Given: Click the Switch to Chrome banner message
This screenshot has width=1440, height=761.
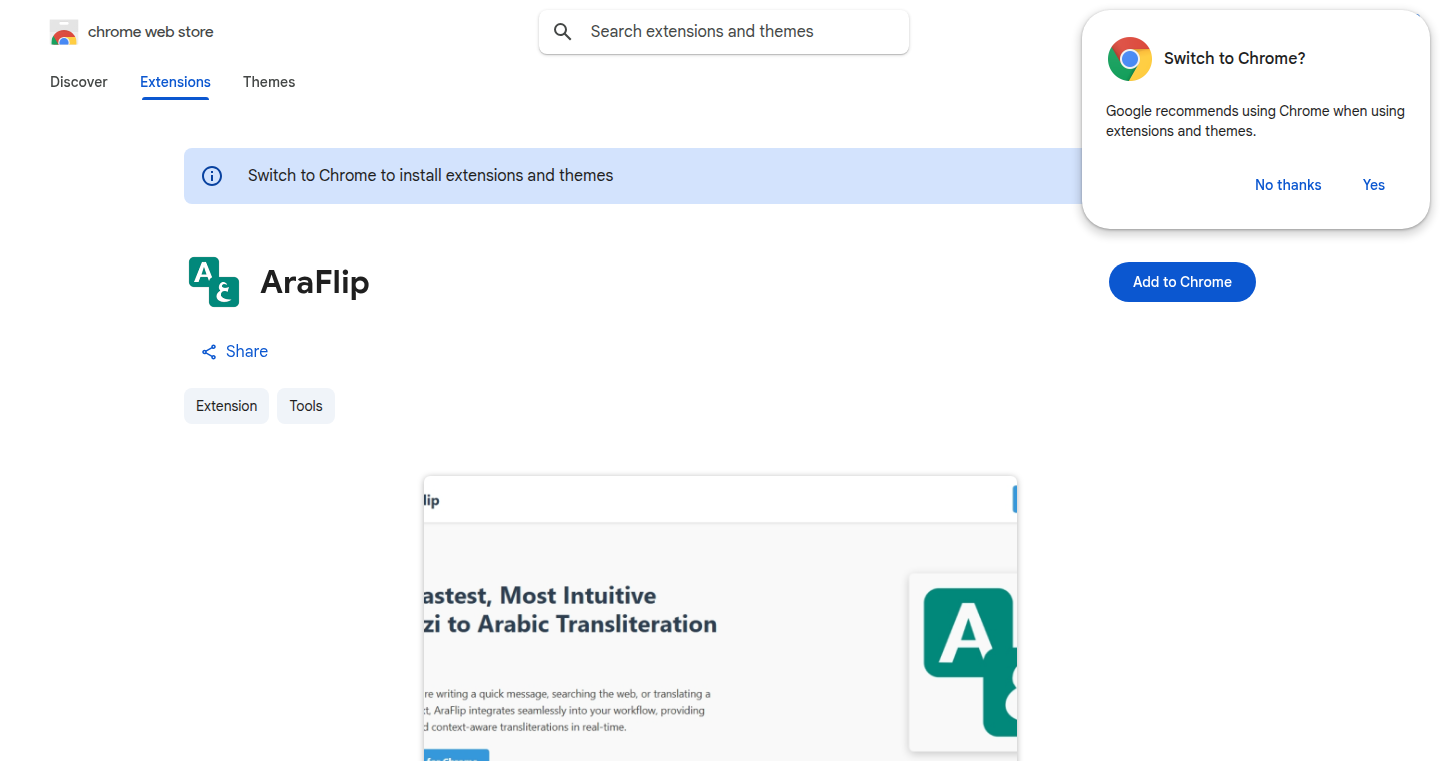Looking at the screenshot, I should 431,176.
